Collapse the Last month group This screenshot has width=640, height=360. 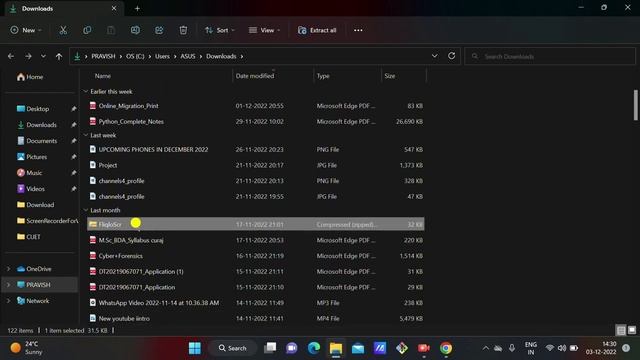(86, 210)
